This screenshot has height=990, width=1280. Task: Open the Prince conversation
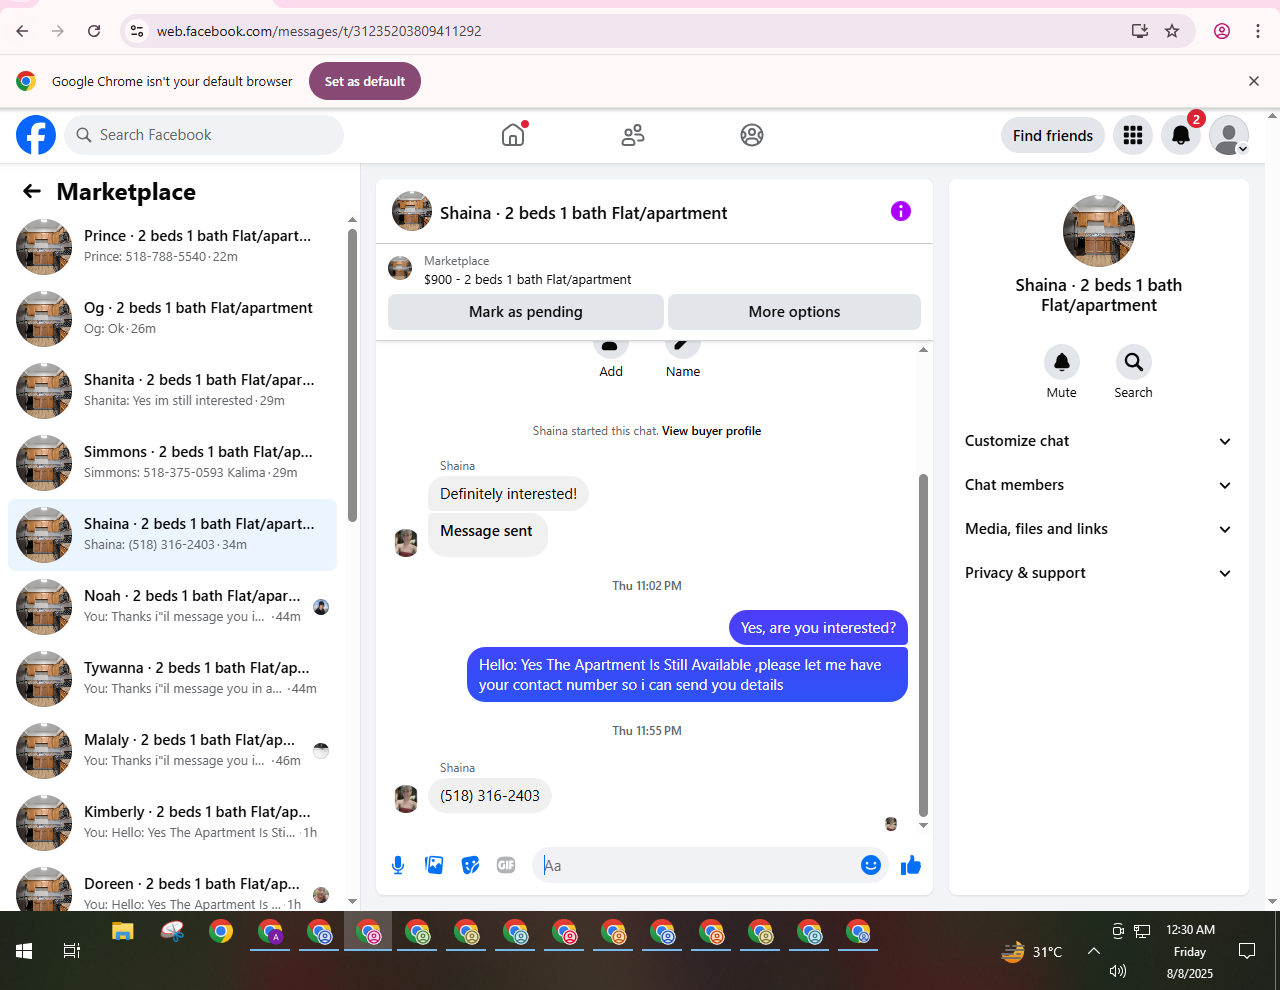click(172, 246)
